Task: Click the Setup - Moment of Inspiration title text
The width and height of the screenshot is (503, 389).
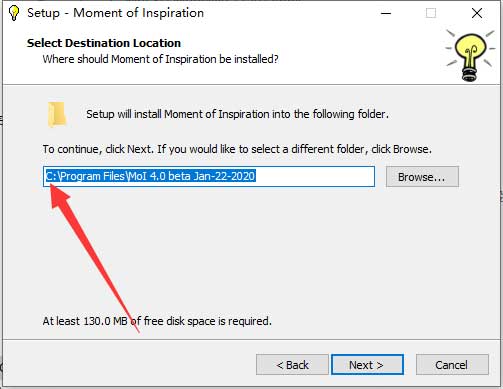Action: pyautogui.click(x=115, y=13)
